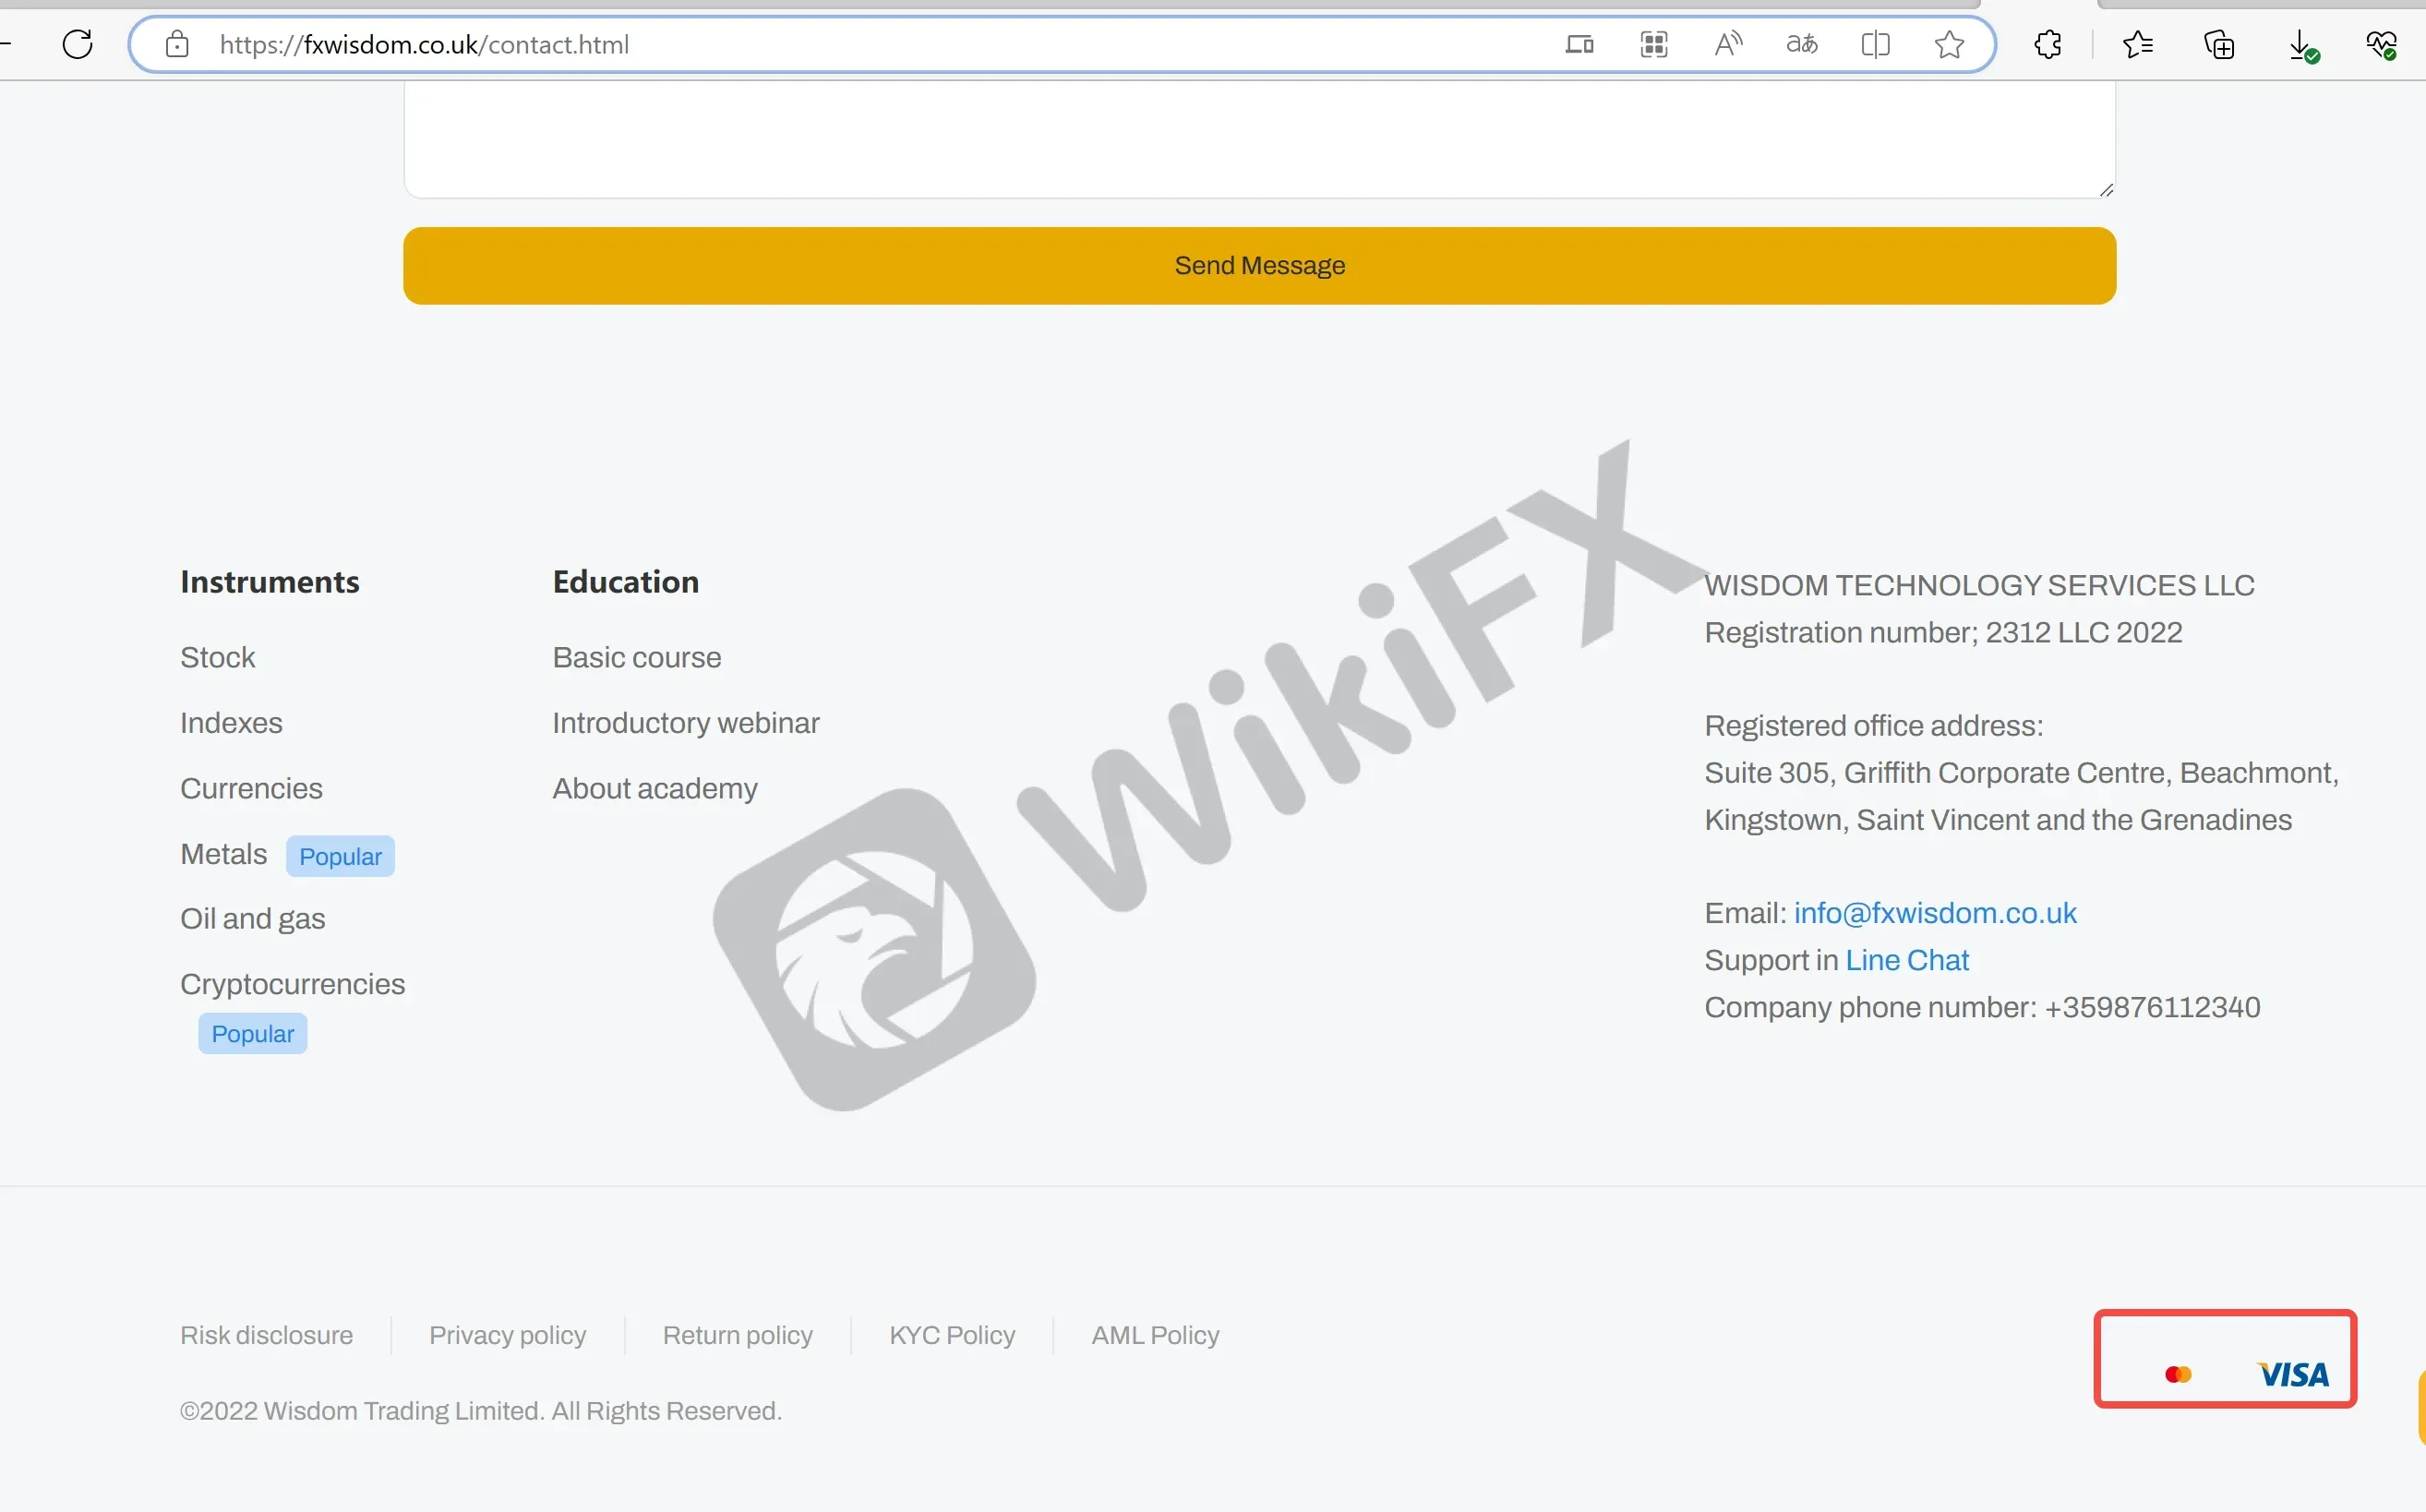Click the Kingstown, Saint Vincent and the Grenadines line
The image size is (2426, 1512).
tap(1998, 820)
